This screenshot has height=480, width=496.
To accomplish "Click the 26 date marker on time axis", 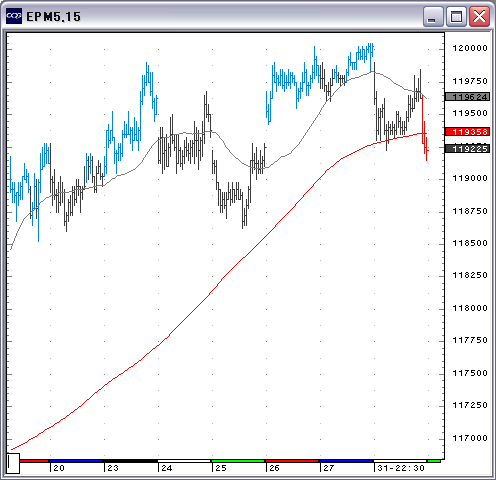I will tap(274, 468).
